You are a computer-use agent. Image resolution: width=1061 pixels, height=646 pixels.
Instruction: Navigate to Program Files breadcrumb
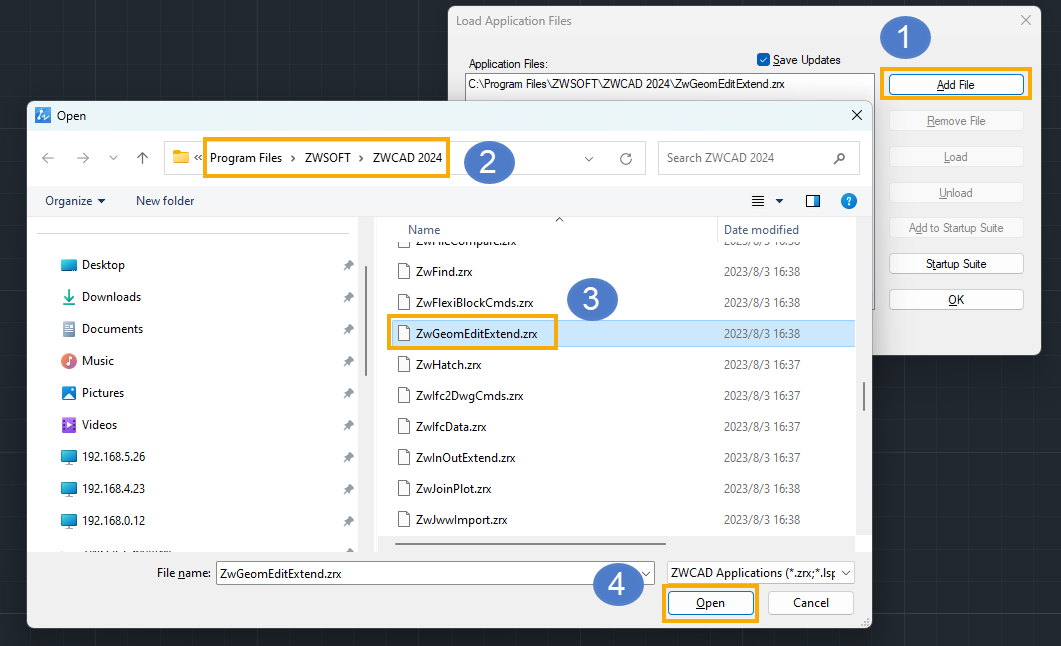click(246, 158)
